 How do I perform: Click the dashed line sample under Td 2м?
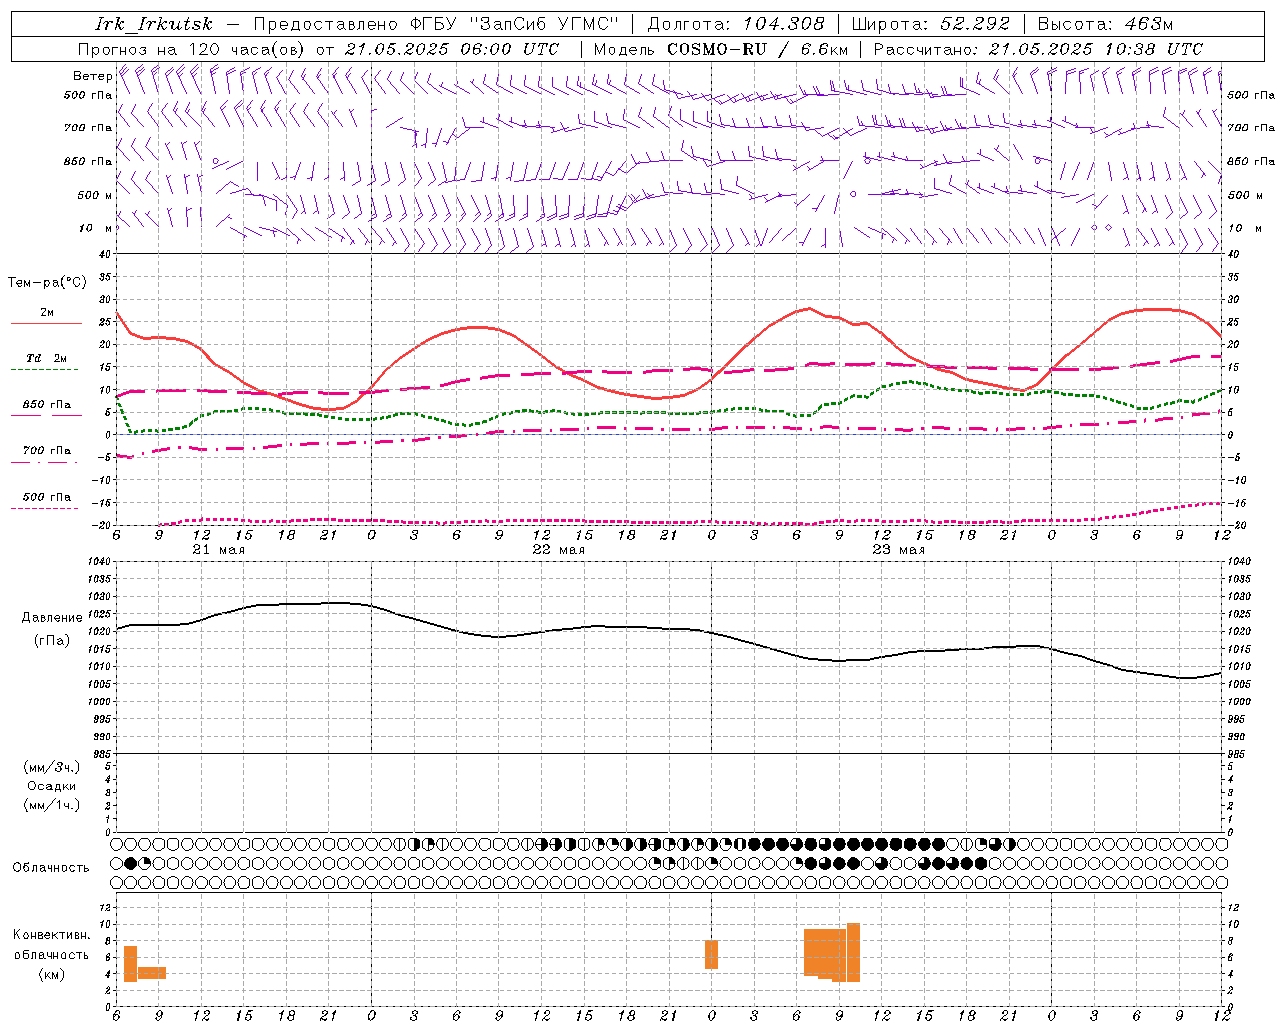click(45, 370)
